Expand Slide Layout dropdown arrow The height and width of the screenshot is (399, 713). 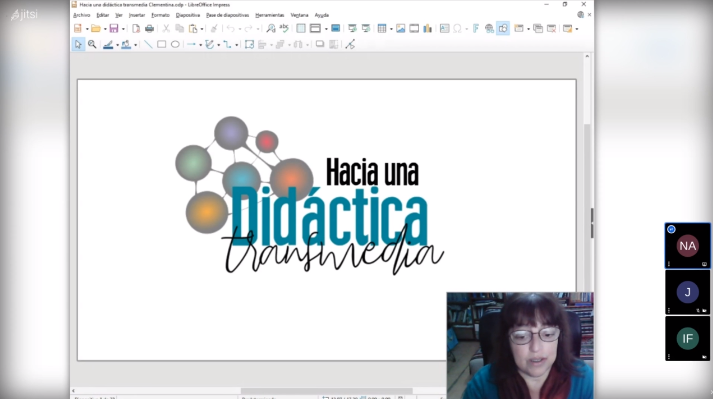pos(577,29)
